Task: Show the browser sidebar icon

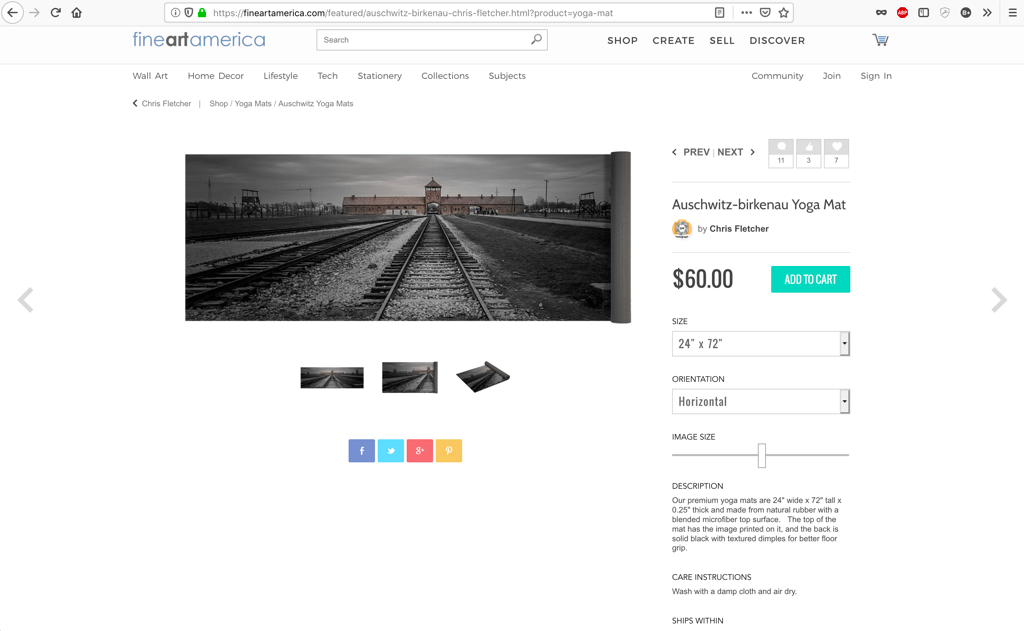Action: click(x=923, y=12)
